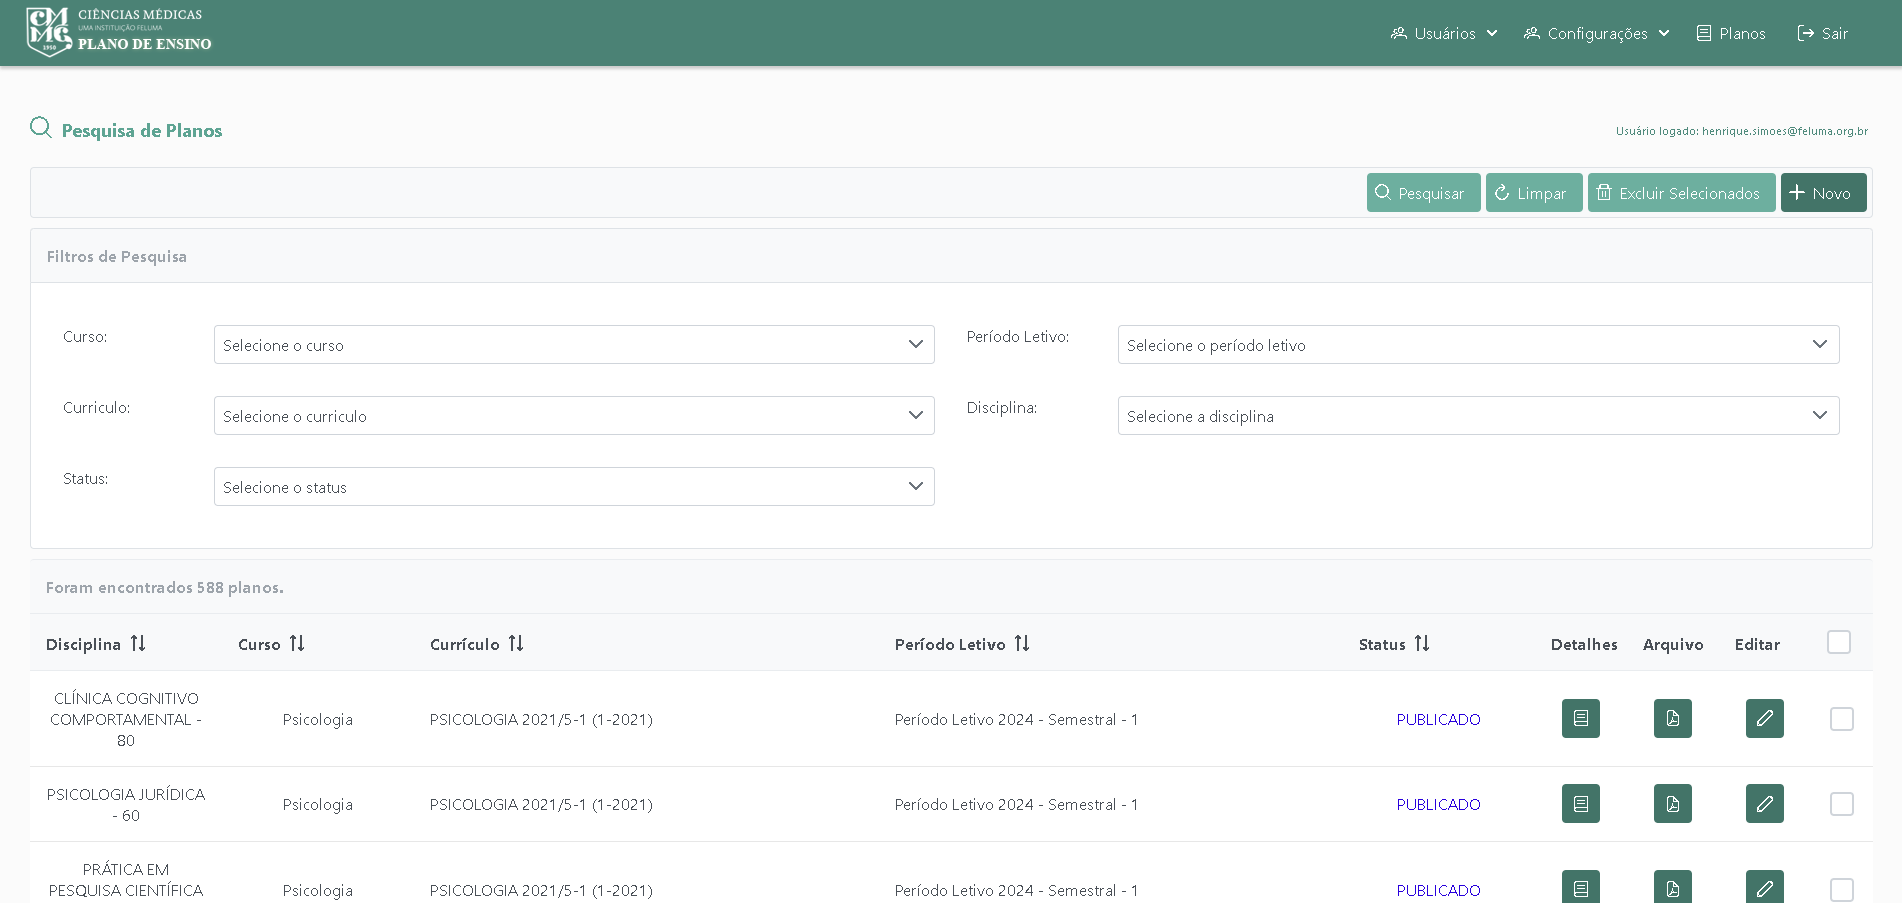Click 'CLÍNICA COGNITIVO COMPORTAMENTAL - 80' cell

tap(126, 719)
